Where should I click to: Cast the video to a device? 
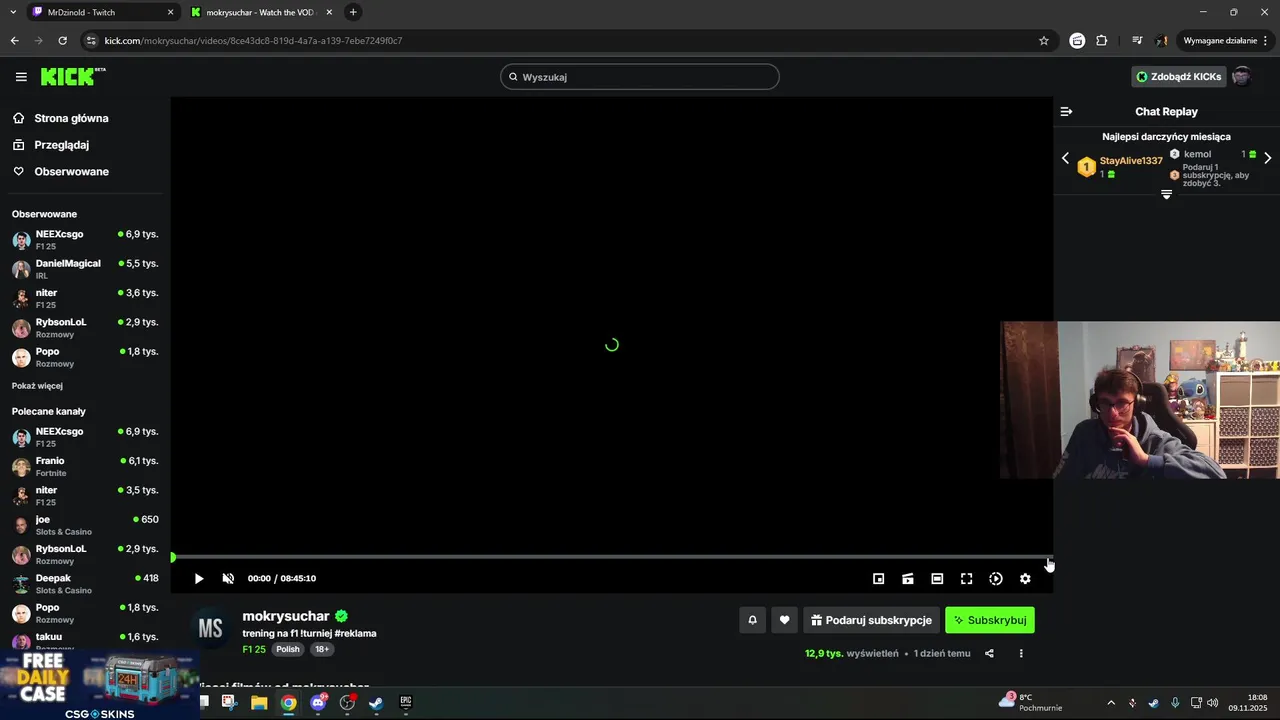click(x=908, y=579)
